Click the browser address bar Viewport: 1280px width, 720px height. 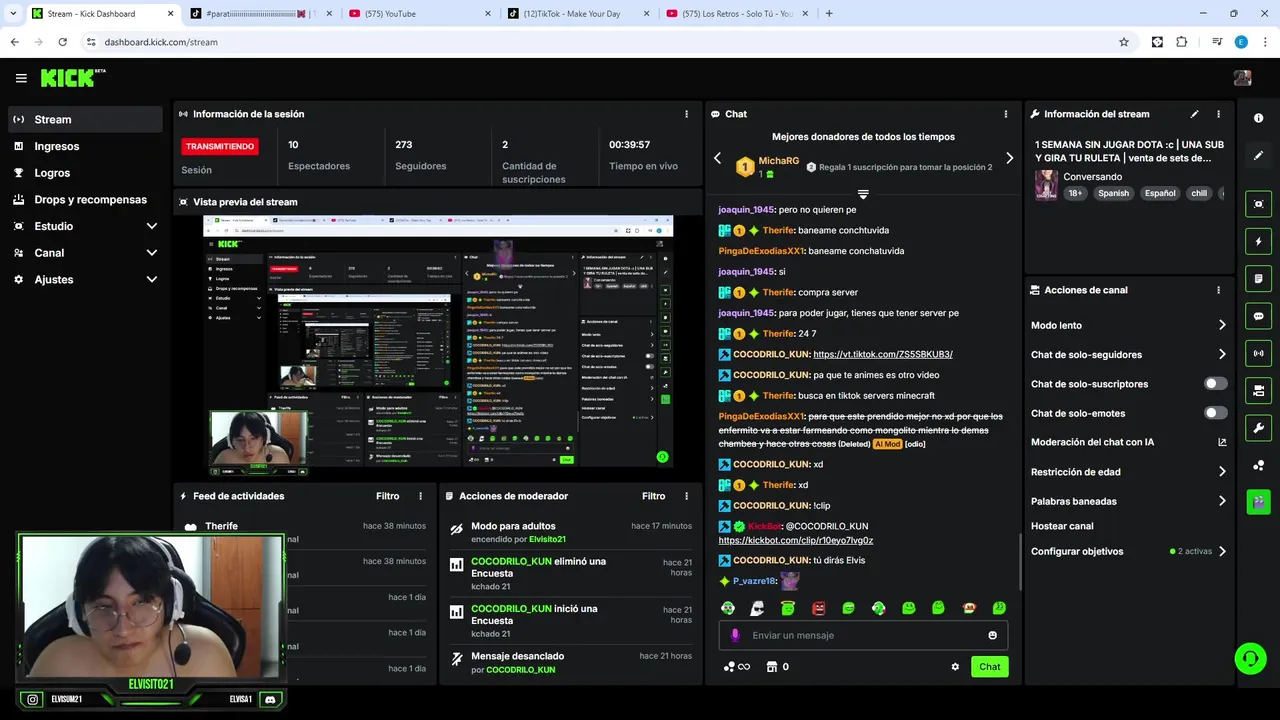[x=600, y=42]
